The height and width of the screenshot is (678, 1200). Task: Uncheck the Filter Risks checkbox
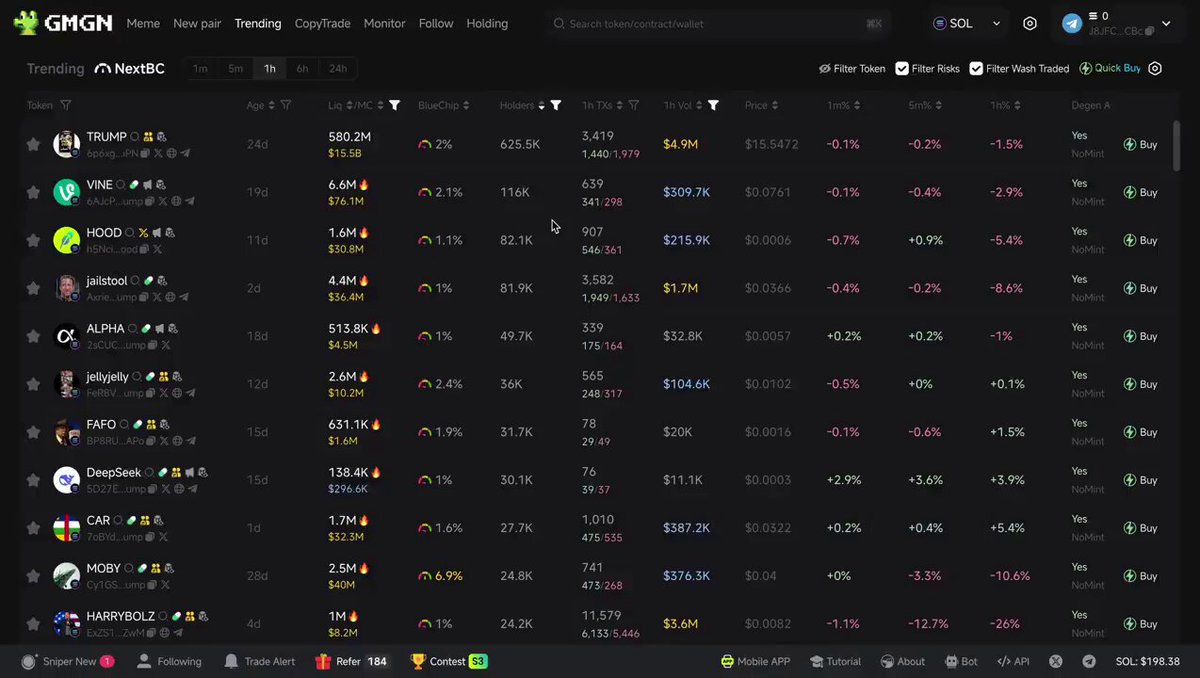coord(902,69)
